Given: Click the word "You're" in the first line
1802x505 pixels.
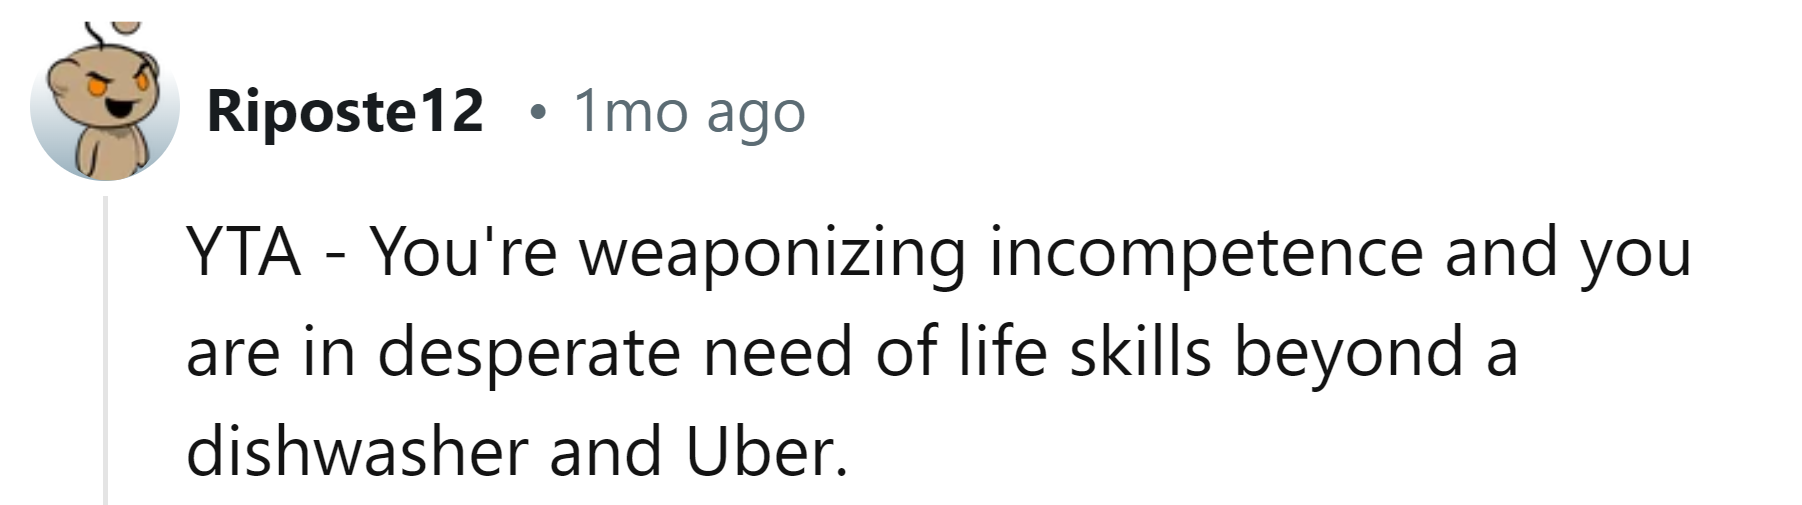Looking at the screenshot, I should click(x=463, y=252).
